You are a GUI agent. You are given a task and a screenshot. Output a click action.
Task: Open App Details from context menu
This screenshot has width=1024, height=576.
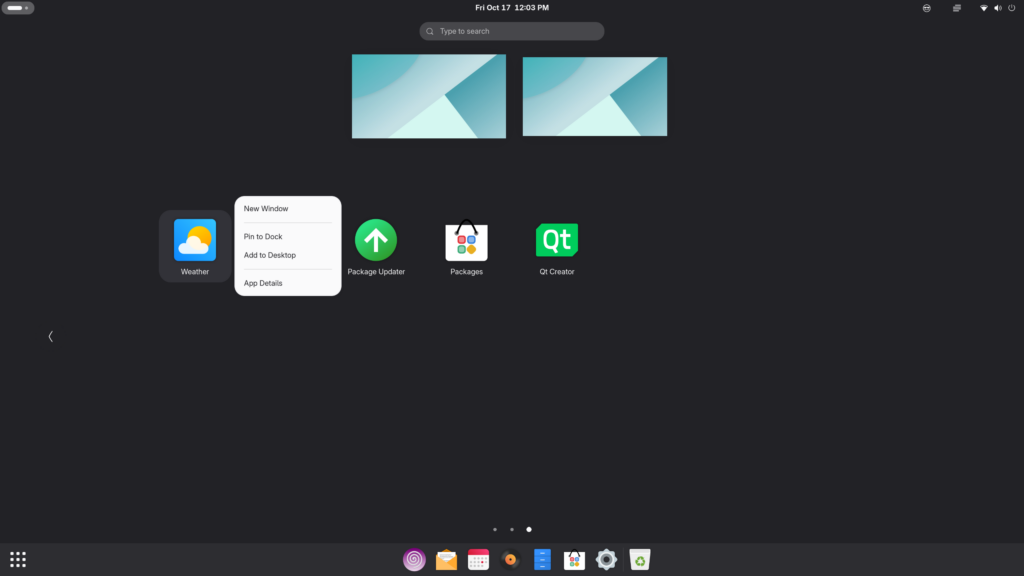pyautogui.click(x=263, y=283)
